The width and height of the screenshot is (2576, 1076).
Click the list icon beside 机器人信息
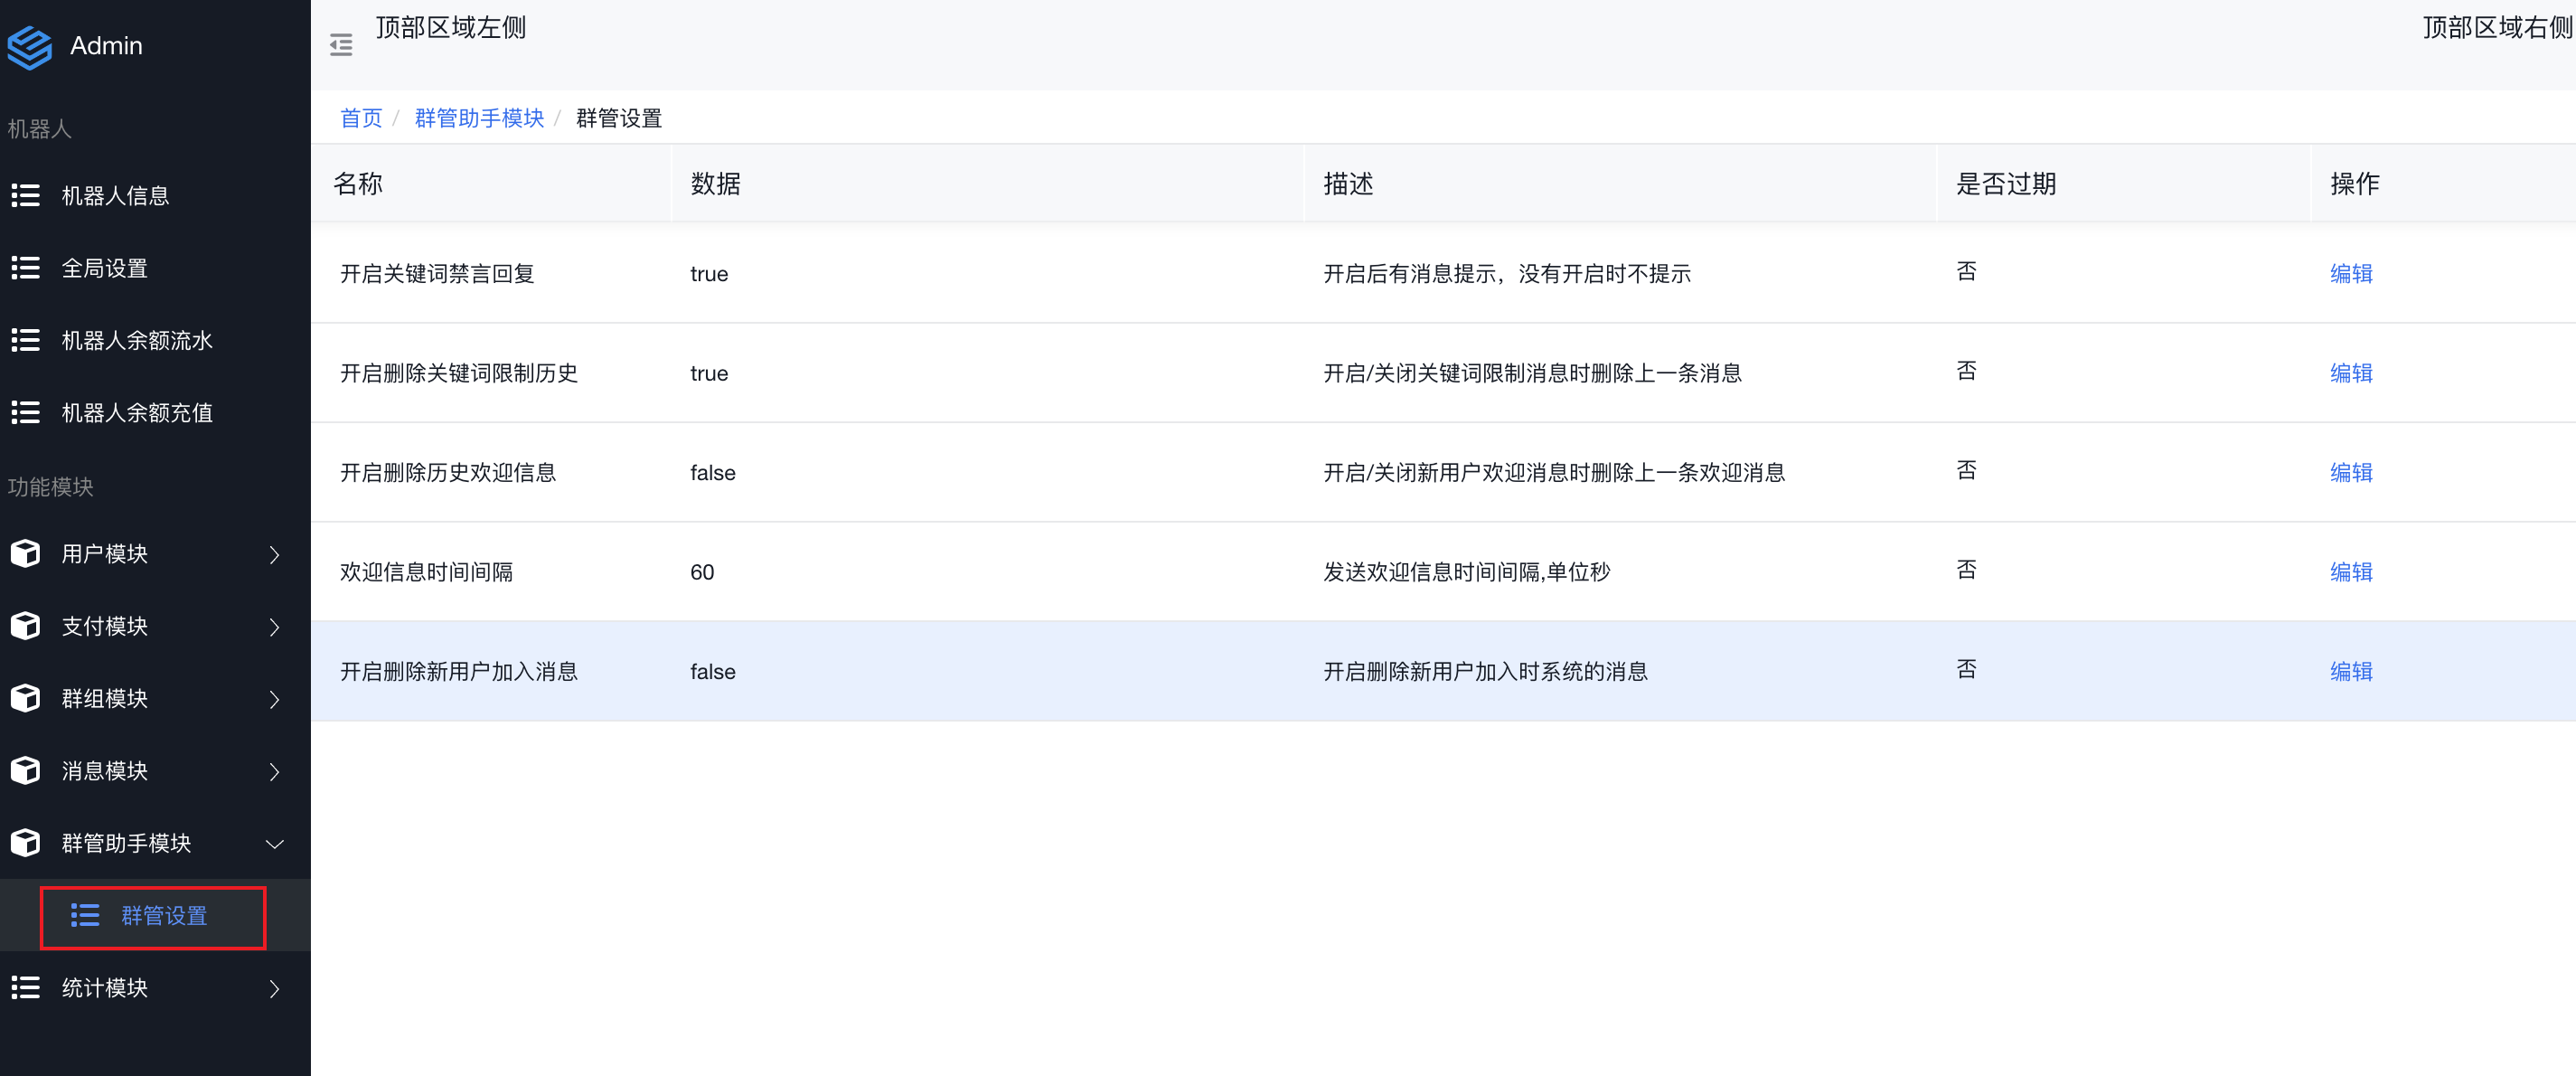click(x=25, y=195)
